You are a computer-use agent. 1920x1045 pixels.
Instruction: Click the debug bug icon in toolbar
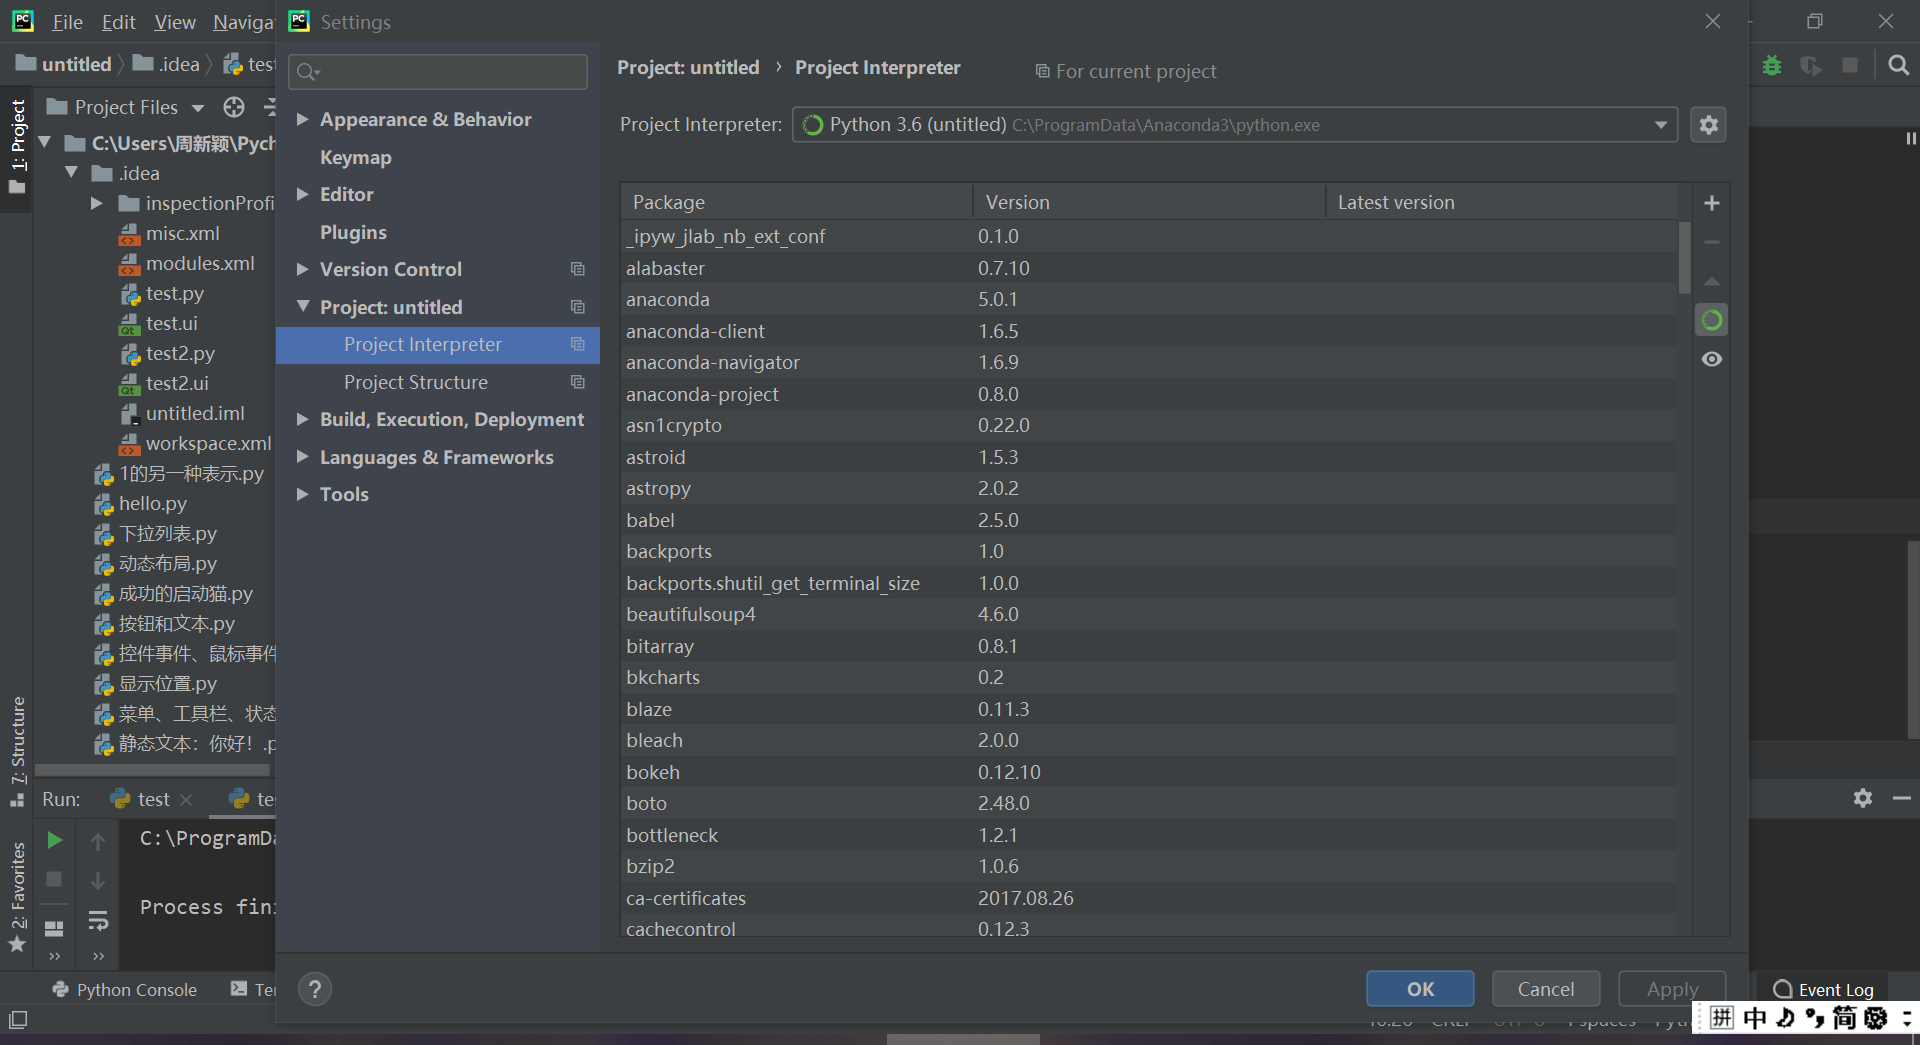pyautogui.click(x=1772, y=65)
